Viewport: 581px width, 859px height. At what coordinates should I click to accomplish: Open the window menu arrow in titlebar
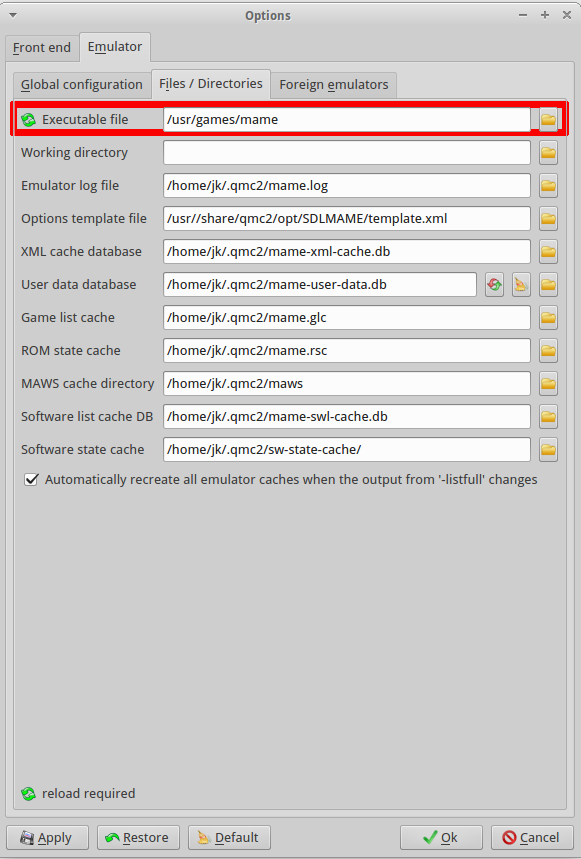point(13,15)
